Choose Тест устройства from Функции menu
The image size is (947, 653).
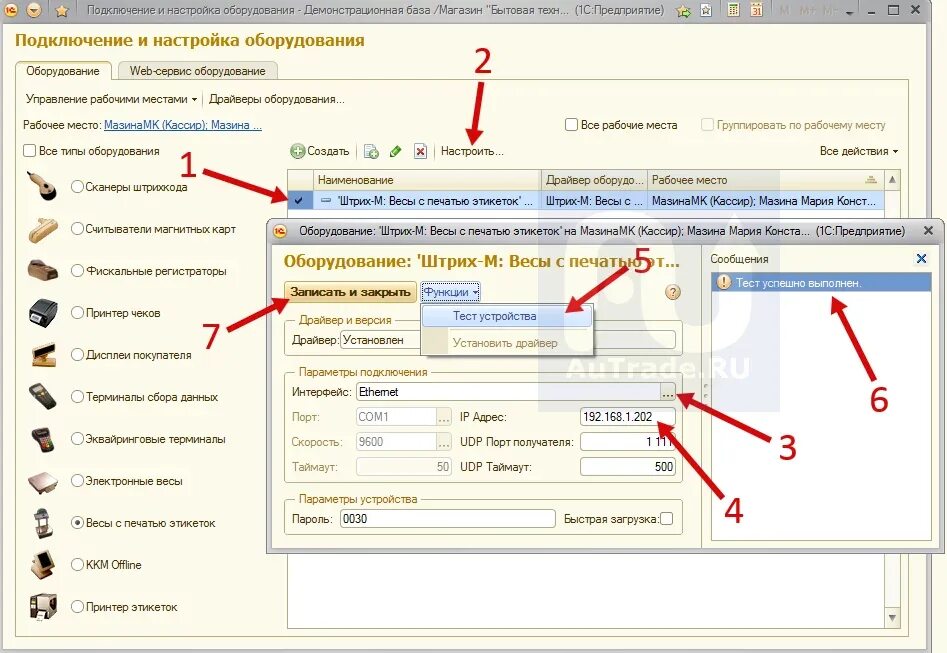pyautogui.click(x=507, y=316)
